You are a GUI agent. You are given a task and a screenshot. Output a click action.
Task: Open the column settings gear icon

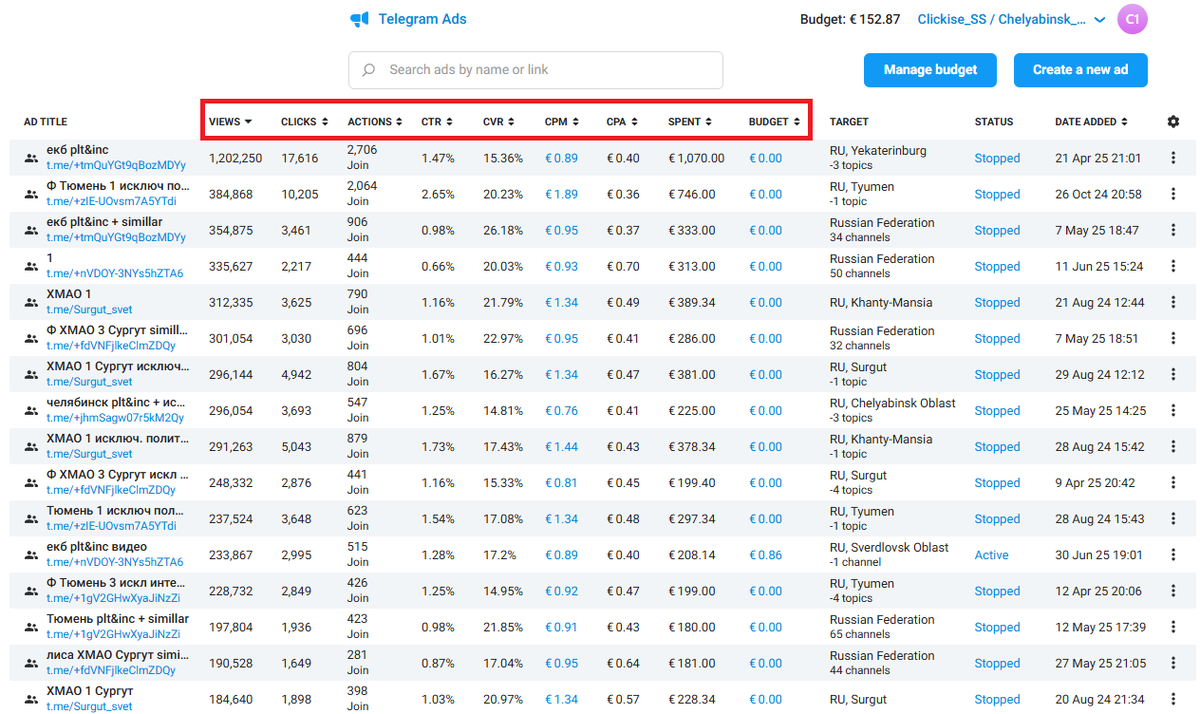[x=1173, y=121]
